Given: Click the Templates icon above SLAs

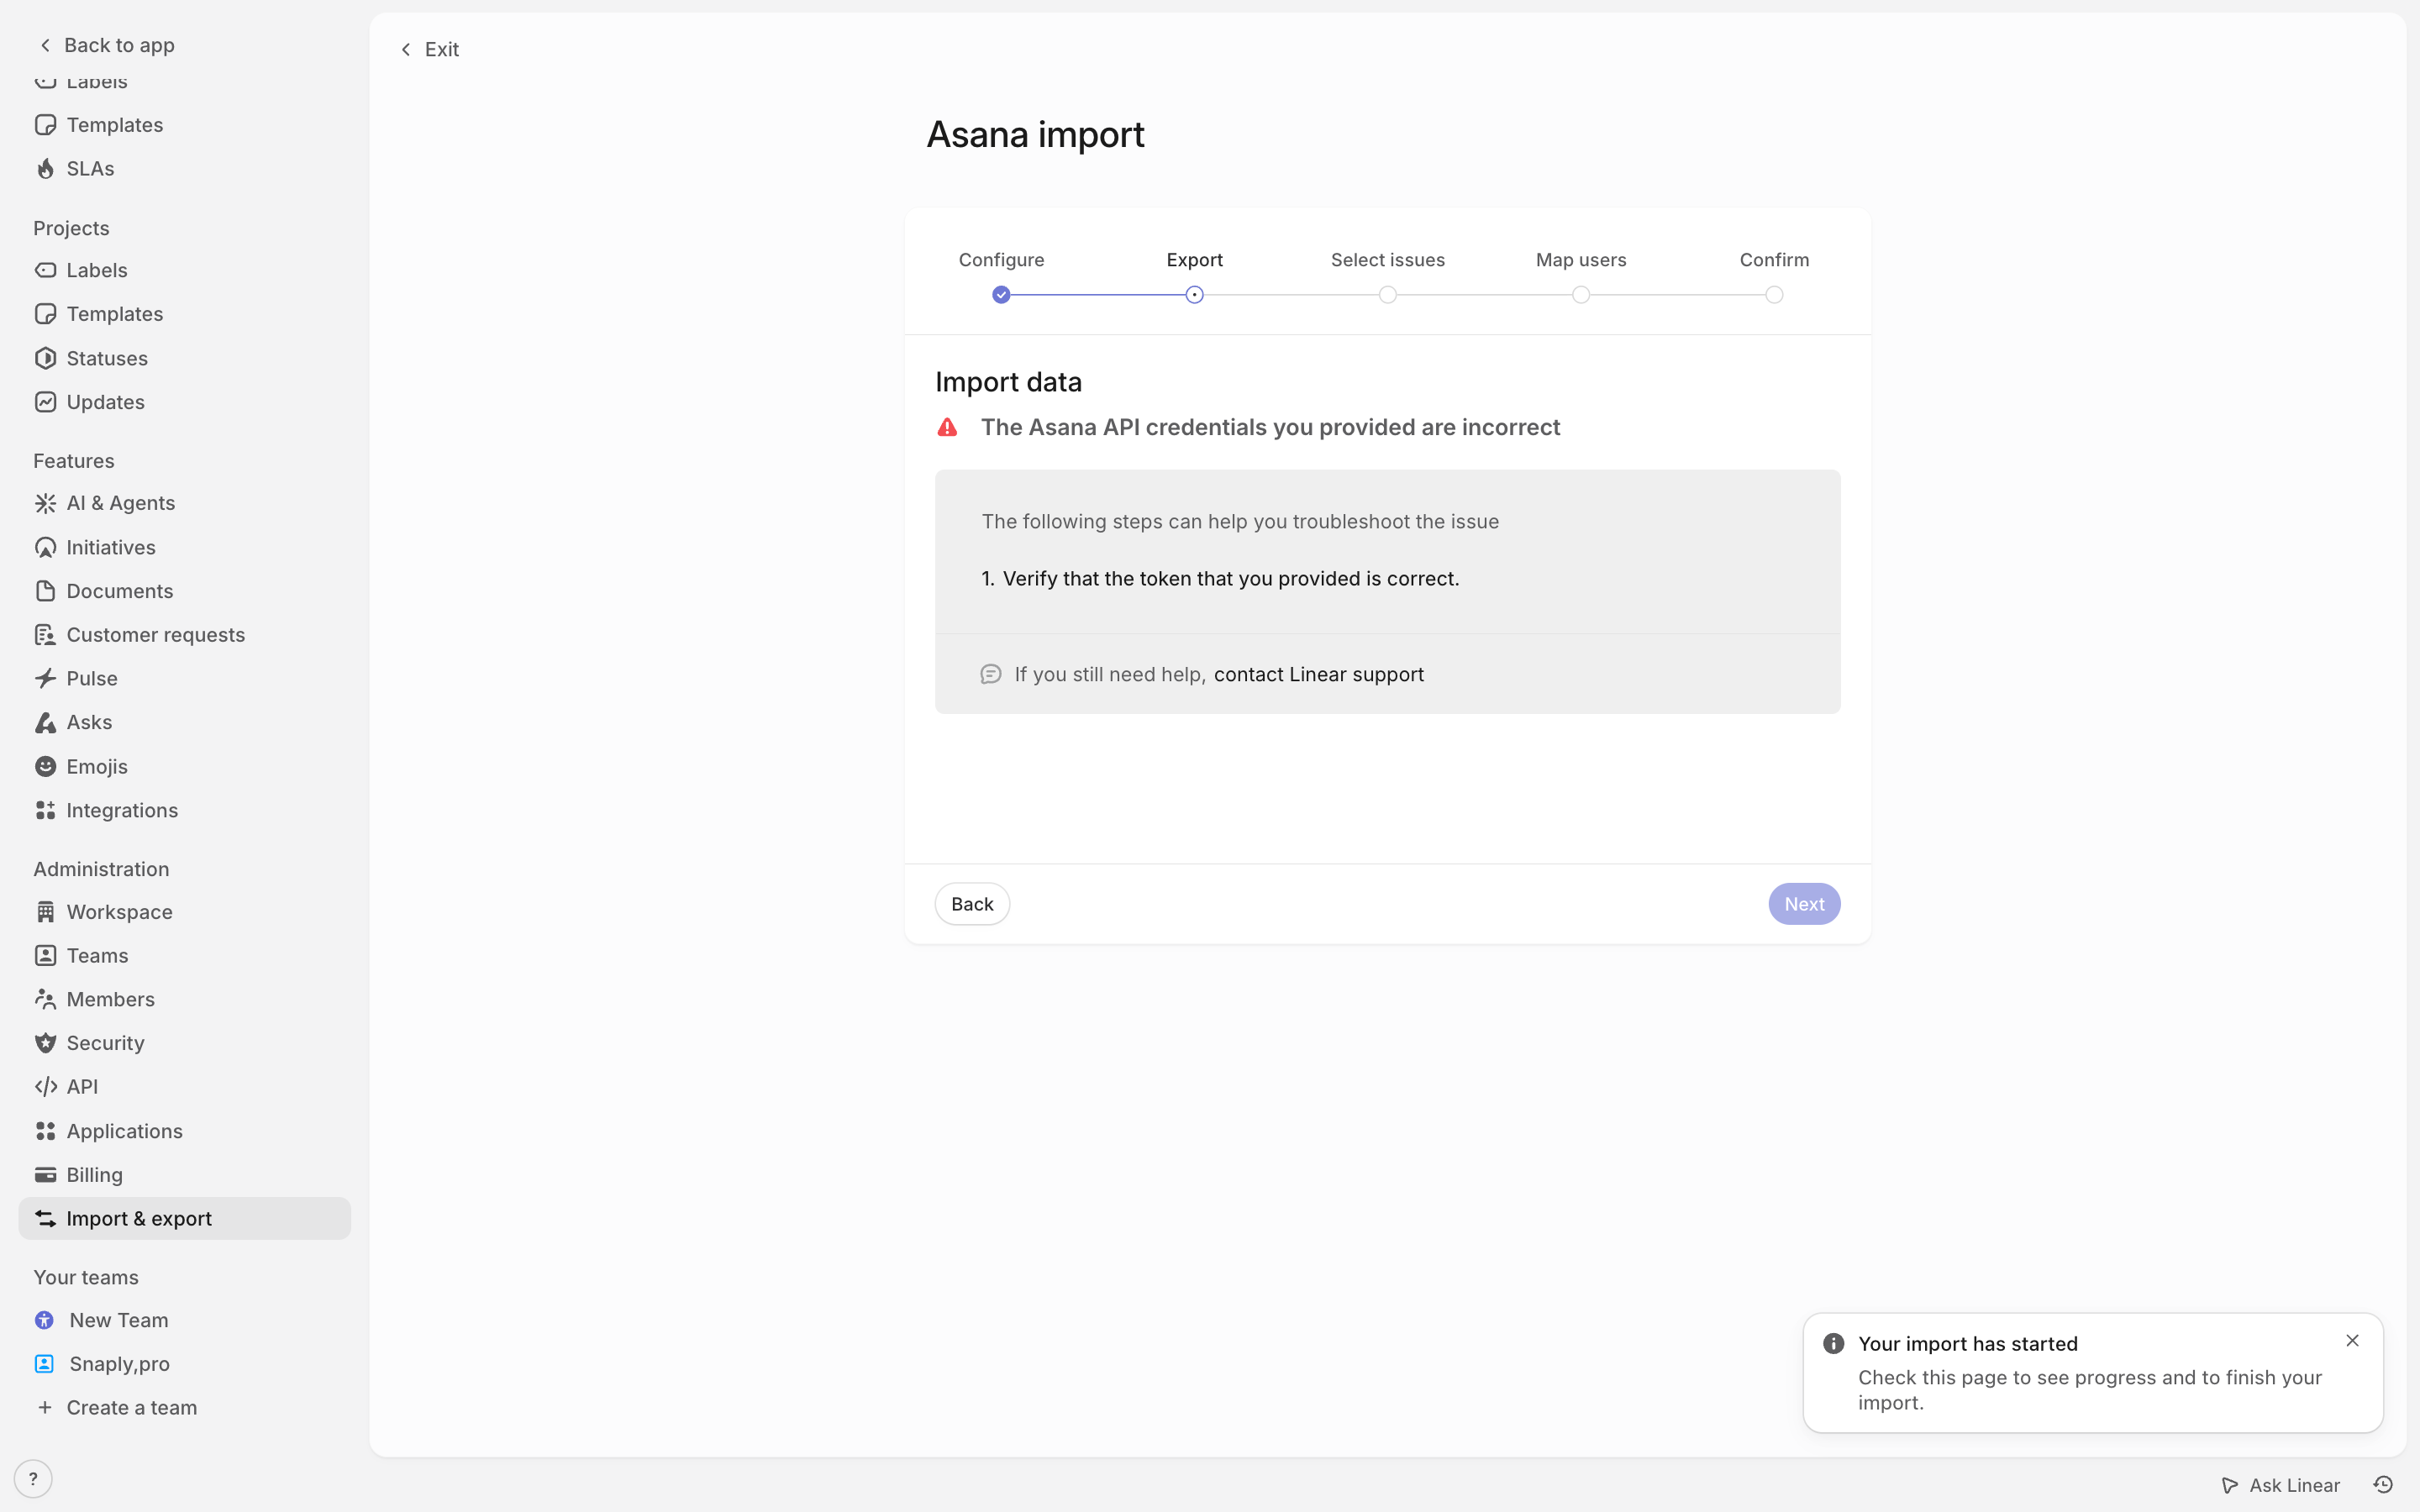Looking at the screenshot, I should tap(45, 125).
